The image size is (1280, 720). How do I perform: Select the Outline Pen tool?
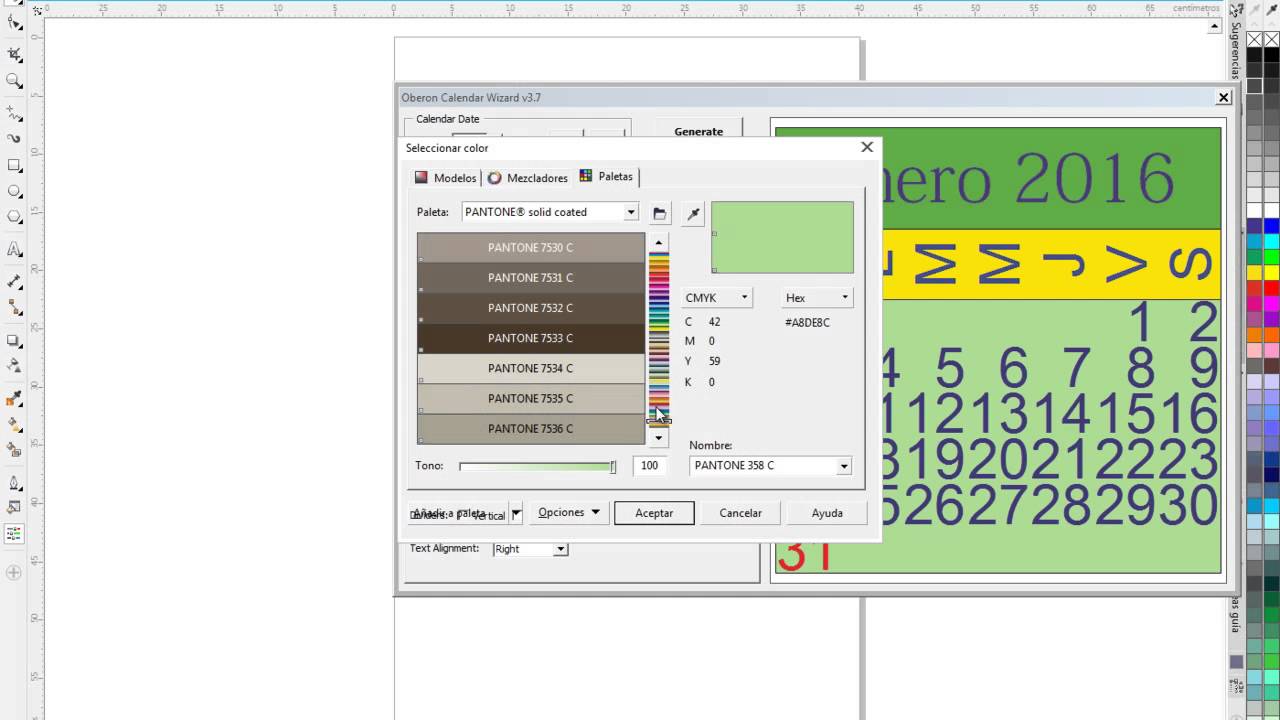pyautogui.click(x=14, y=482)
